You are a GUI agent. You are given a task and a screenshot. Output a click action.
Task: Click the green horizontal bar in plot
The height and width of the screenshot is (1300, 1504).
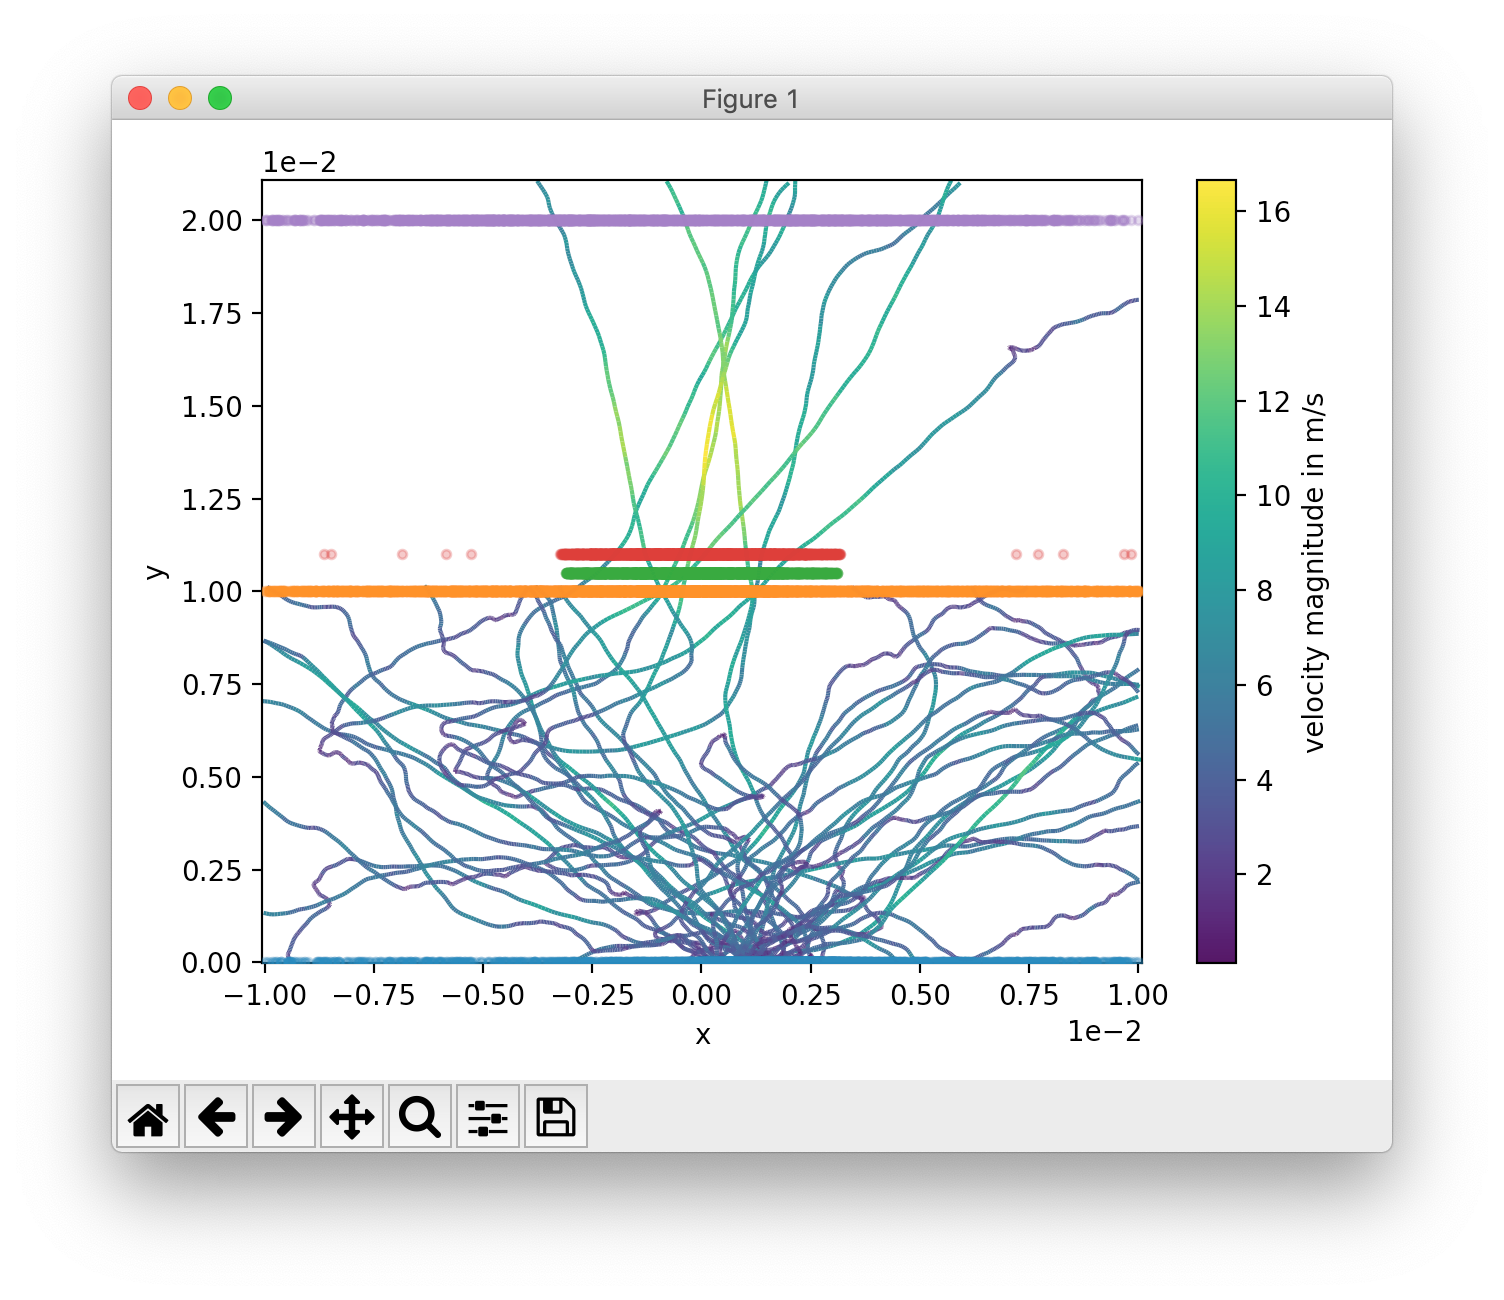702,573
